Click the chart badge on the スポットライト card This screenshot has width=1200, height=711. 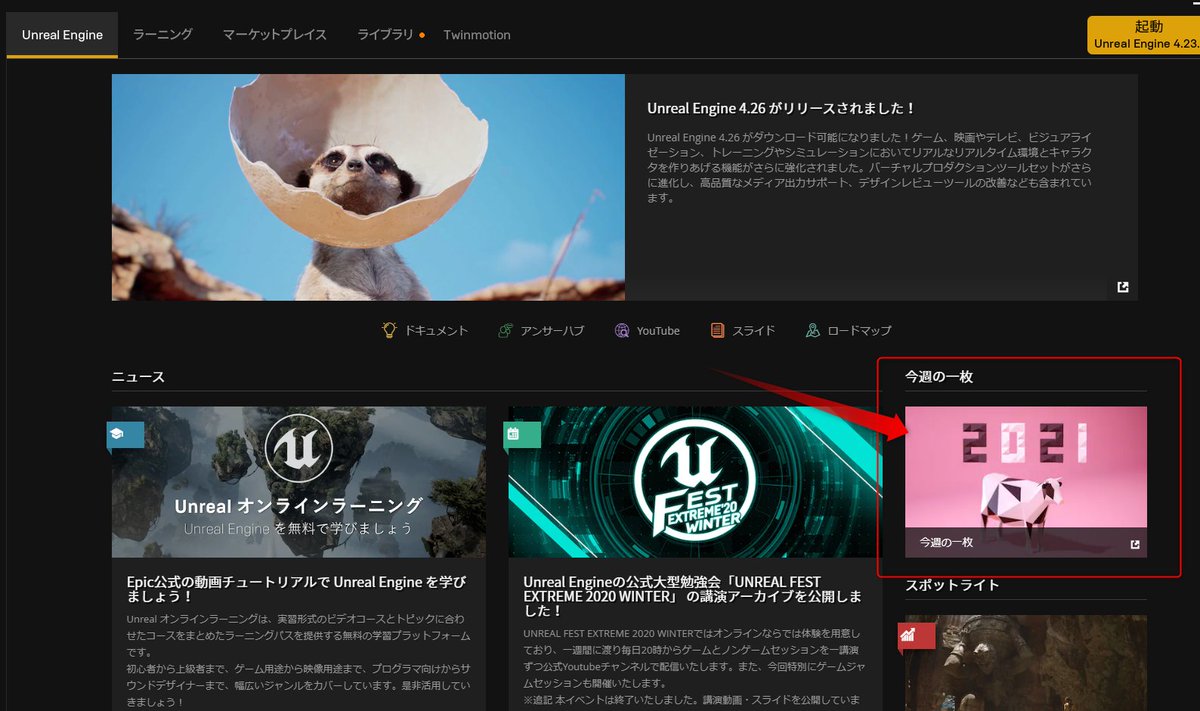918,634
